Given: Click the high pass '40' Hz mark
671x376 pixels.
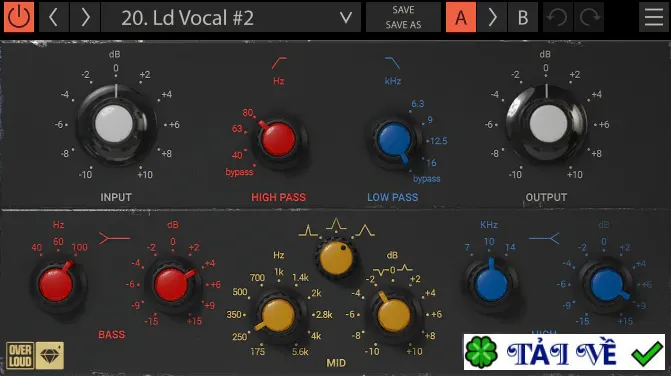Looking at the screenshot, I should pos(237,155).
